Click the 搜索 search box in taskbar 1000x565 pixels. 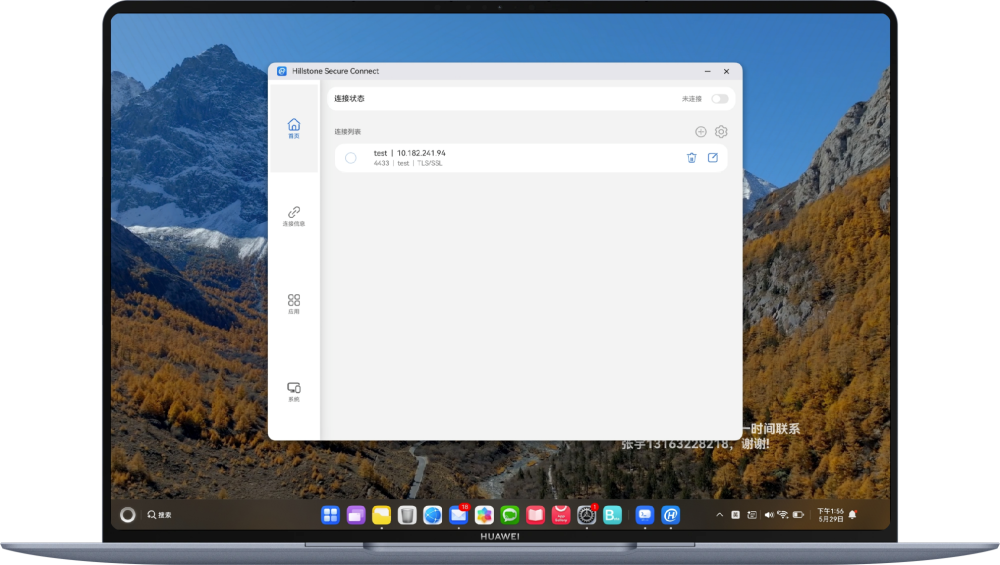(160, 515)
